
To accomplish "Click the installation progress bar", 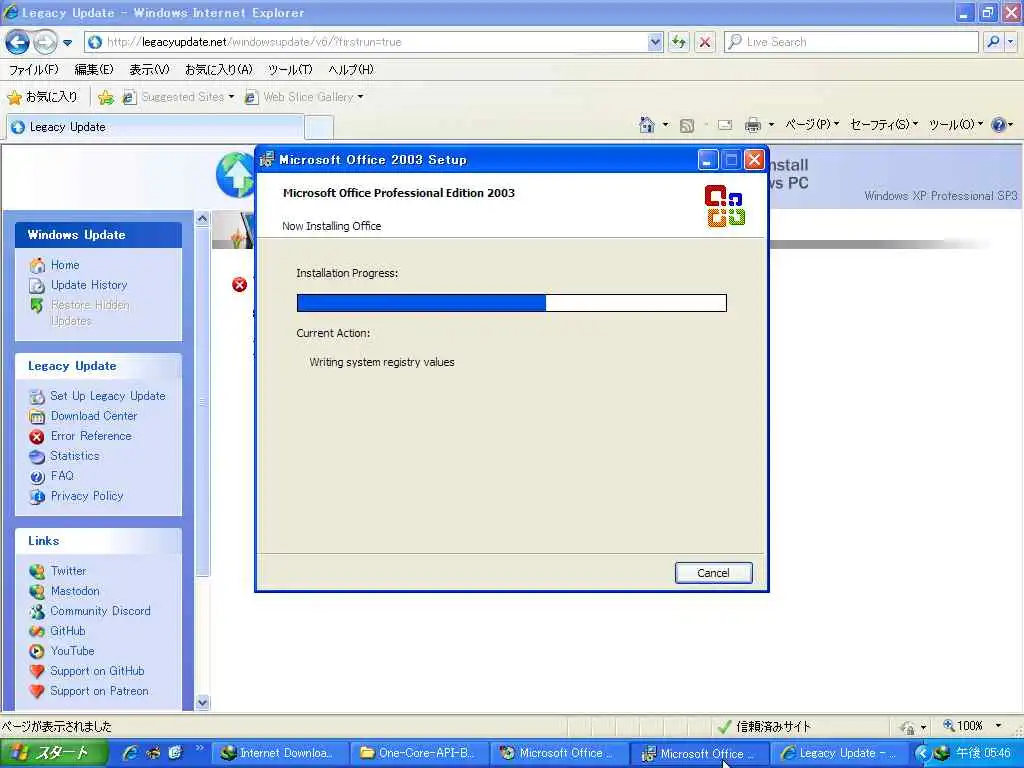I will tap(511, 302).
